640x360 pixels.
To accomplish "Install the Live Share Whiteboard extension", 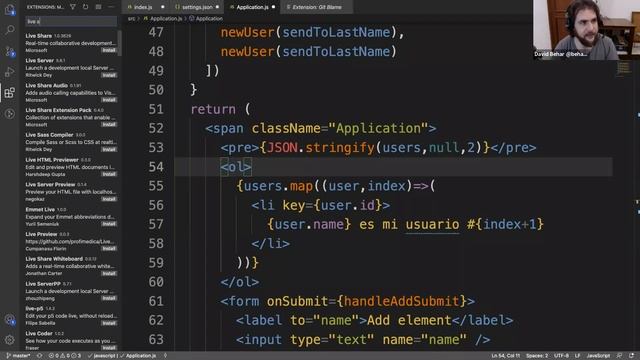I will [109, 273].
